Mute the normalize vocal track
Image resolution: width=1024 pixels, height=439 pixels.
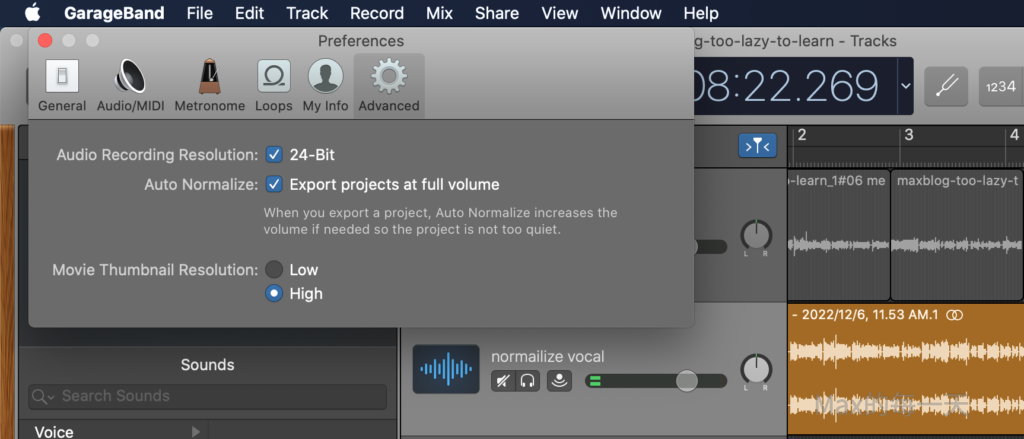pyautogui.click(x=502, y=380)
